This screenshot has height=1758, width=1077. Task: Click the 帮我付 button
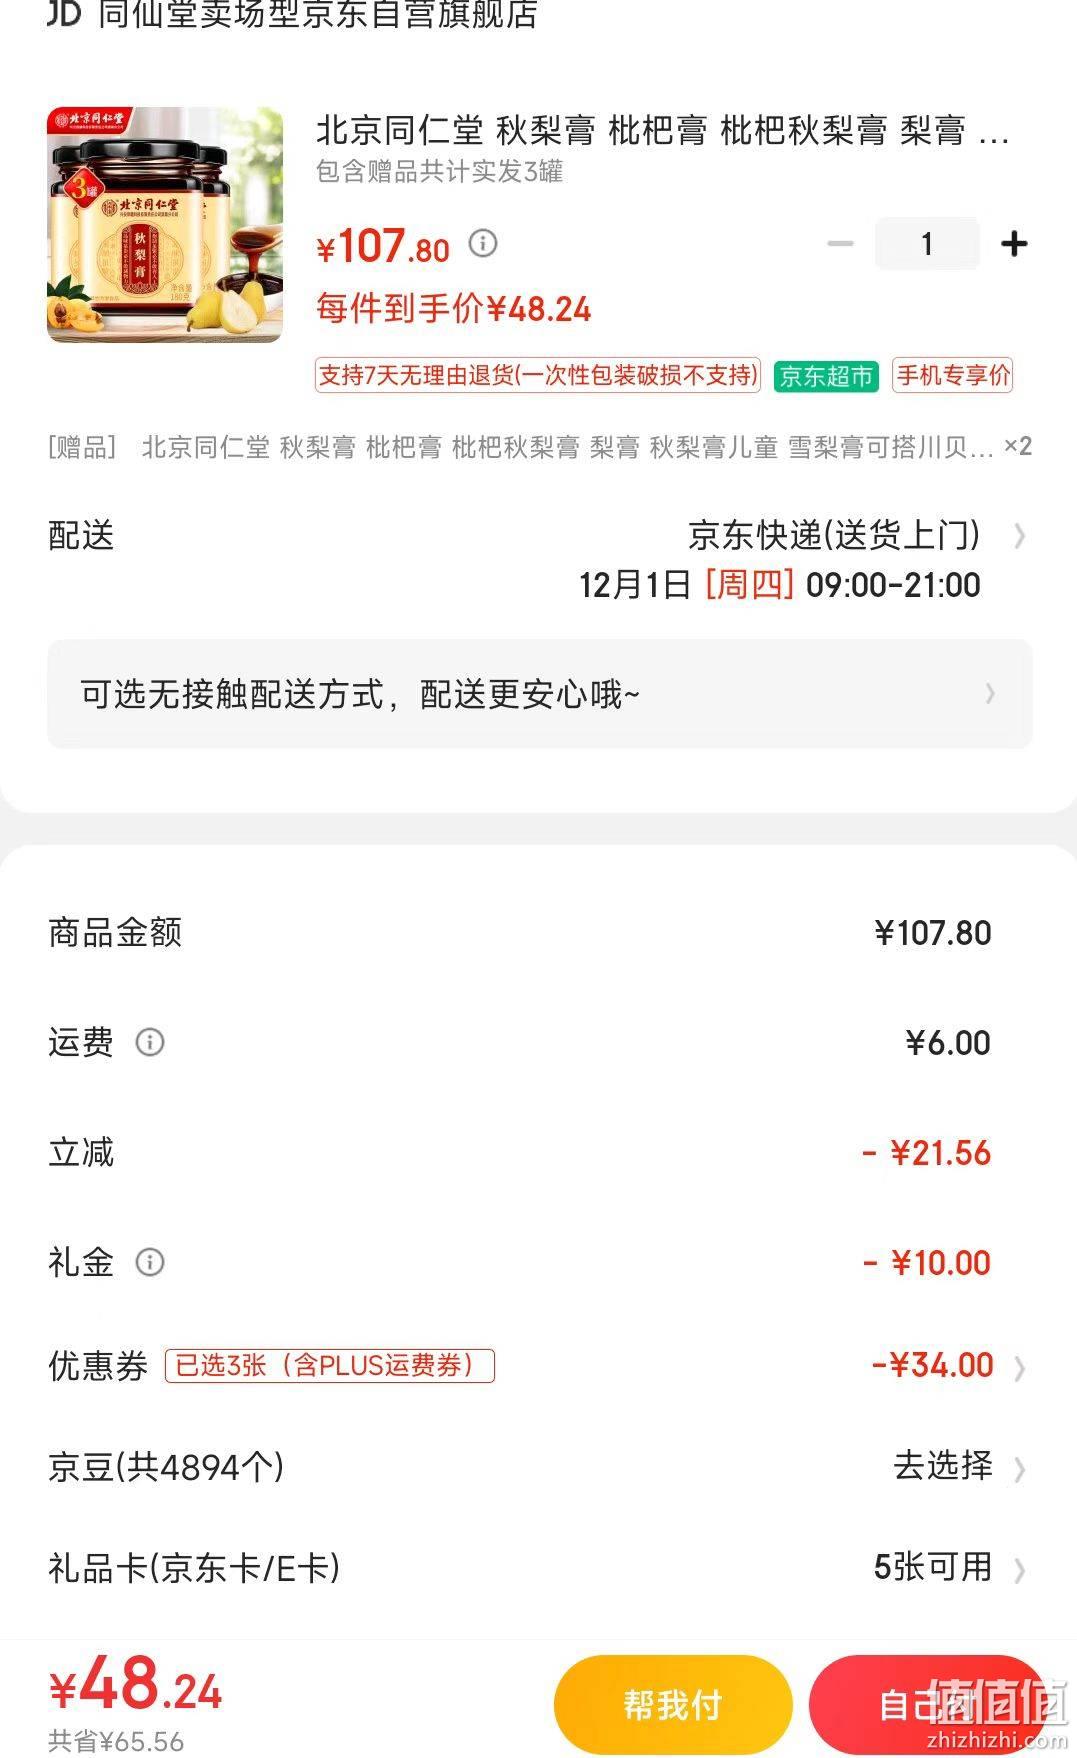pyautogui.click(x=673, y=1704)
